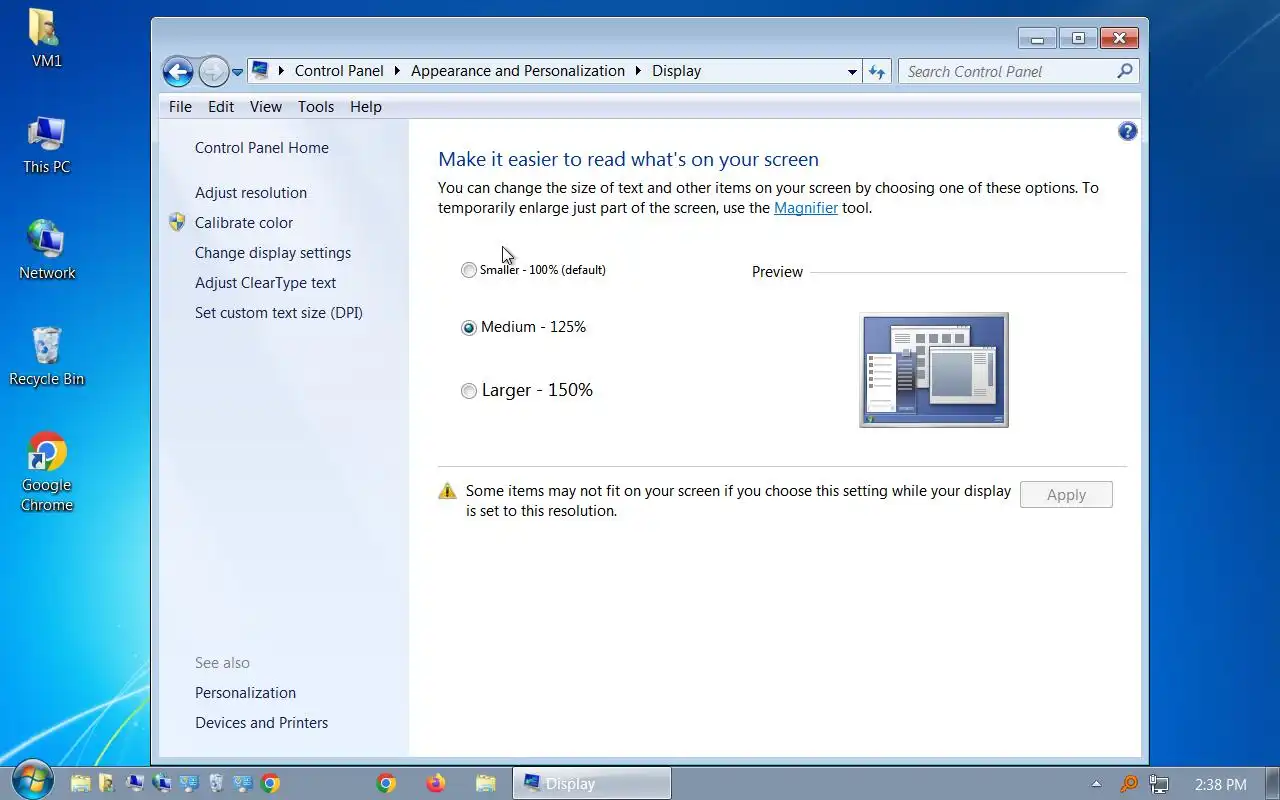The height and width of the screenshot is (800, 1280).
Task: Click the computer icon in the quick launch
Action: [x=134, y=783]
